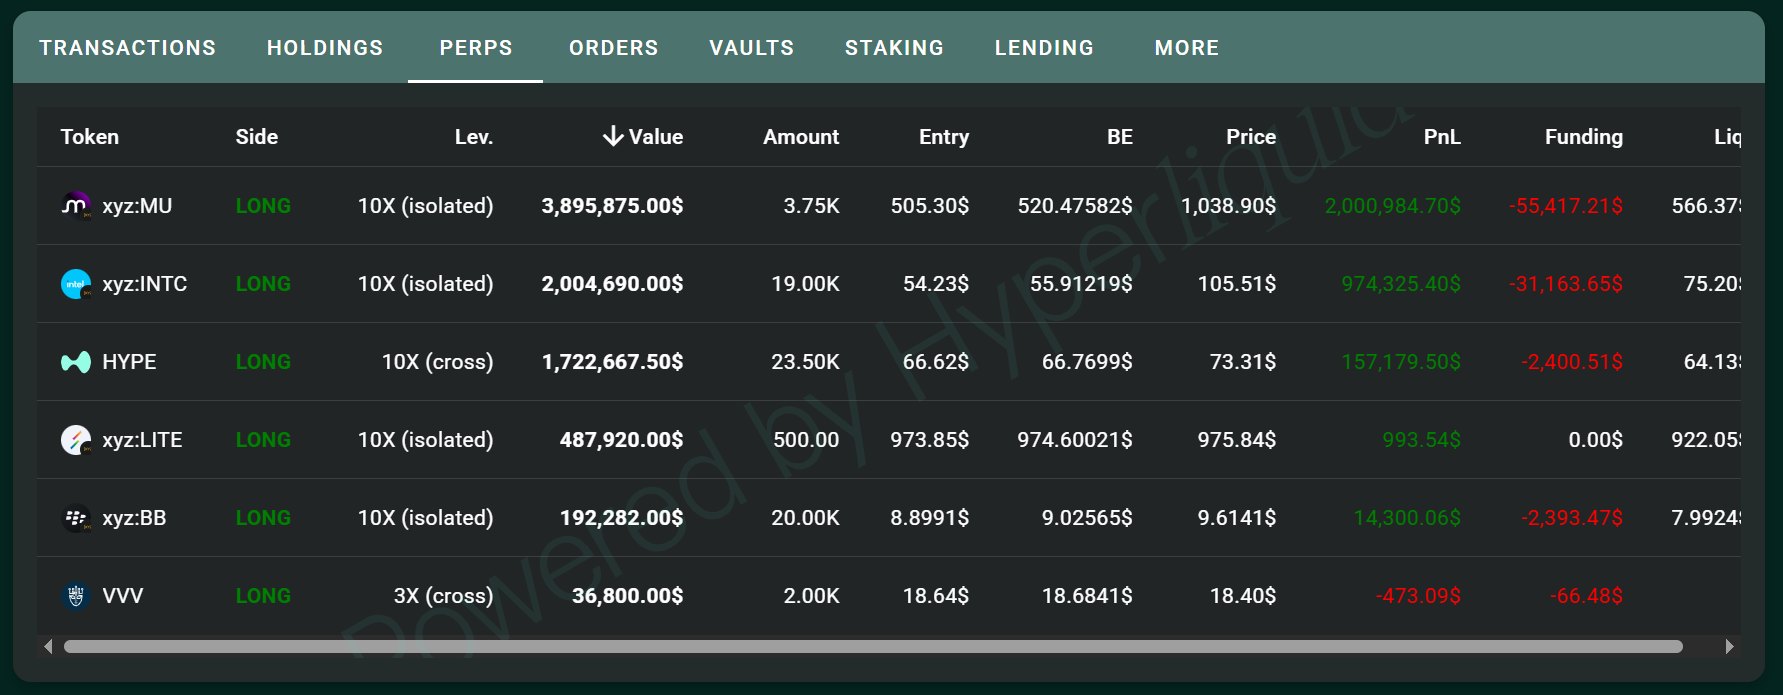Open the Vaults tab

click(752, 48)
